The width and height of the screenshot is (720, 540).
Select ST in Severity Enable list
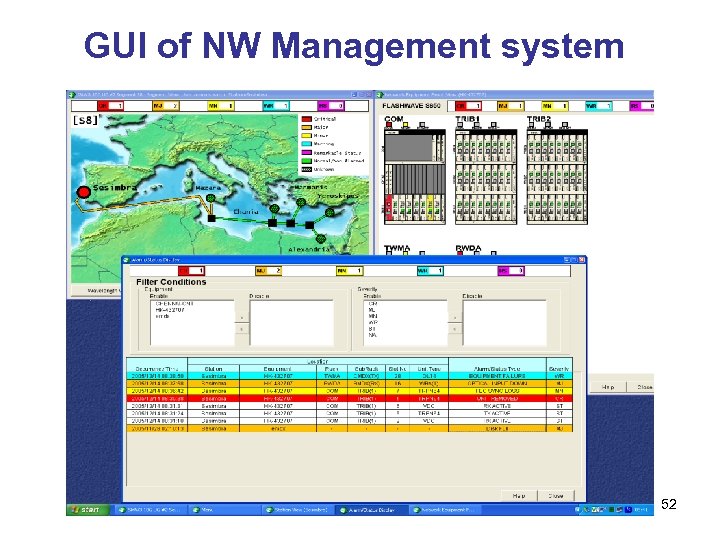(x=372, y=329)
